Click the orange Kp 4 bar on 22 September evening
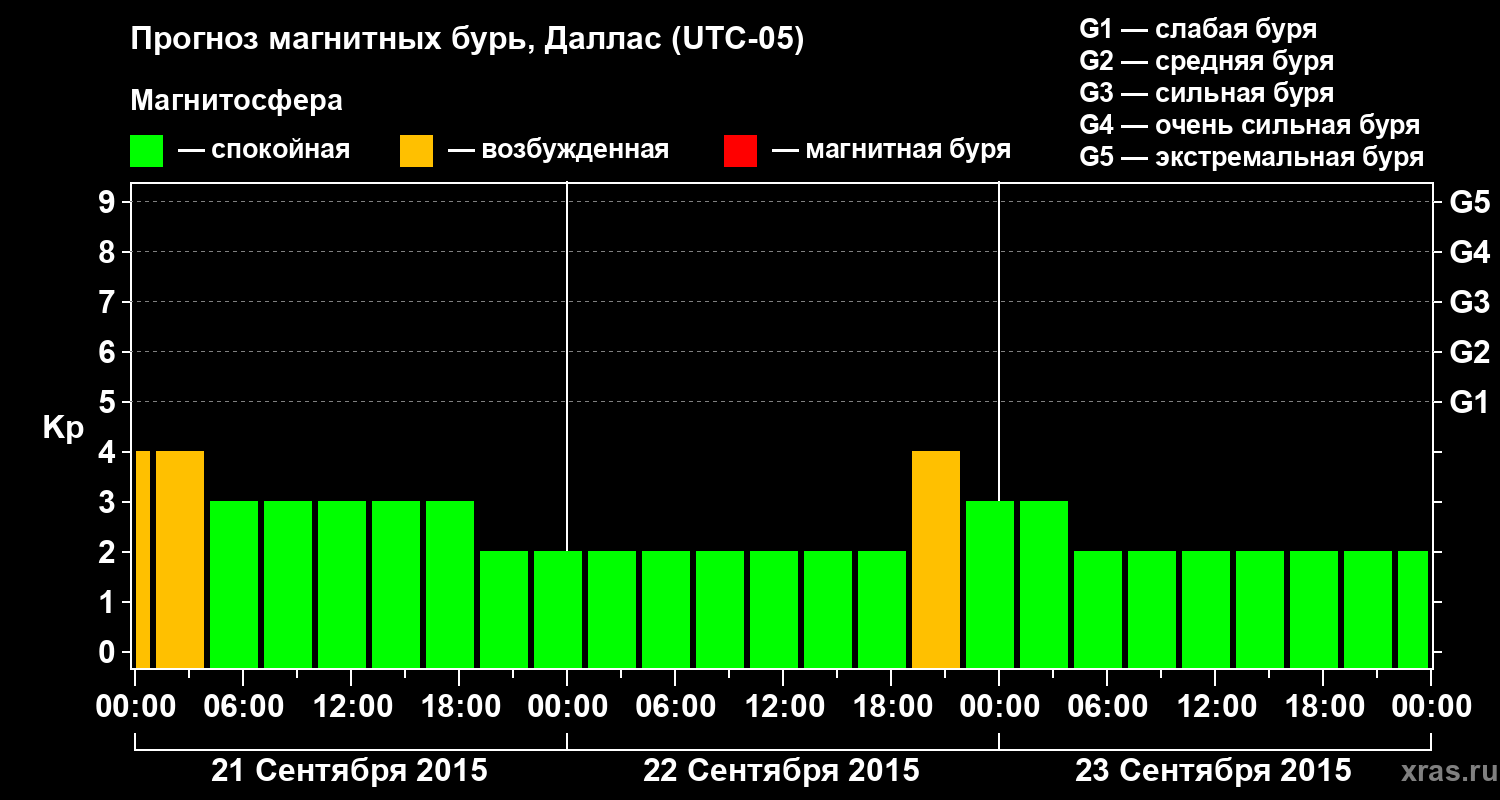Screen dimensions: 1500x800 click(x=936, y=559)
